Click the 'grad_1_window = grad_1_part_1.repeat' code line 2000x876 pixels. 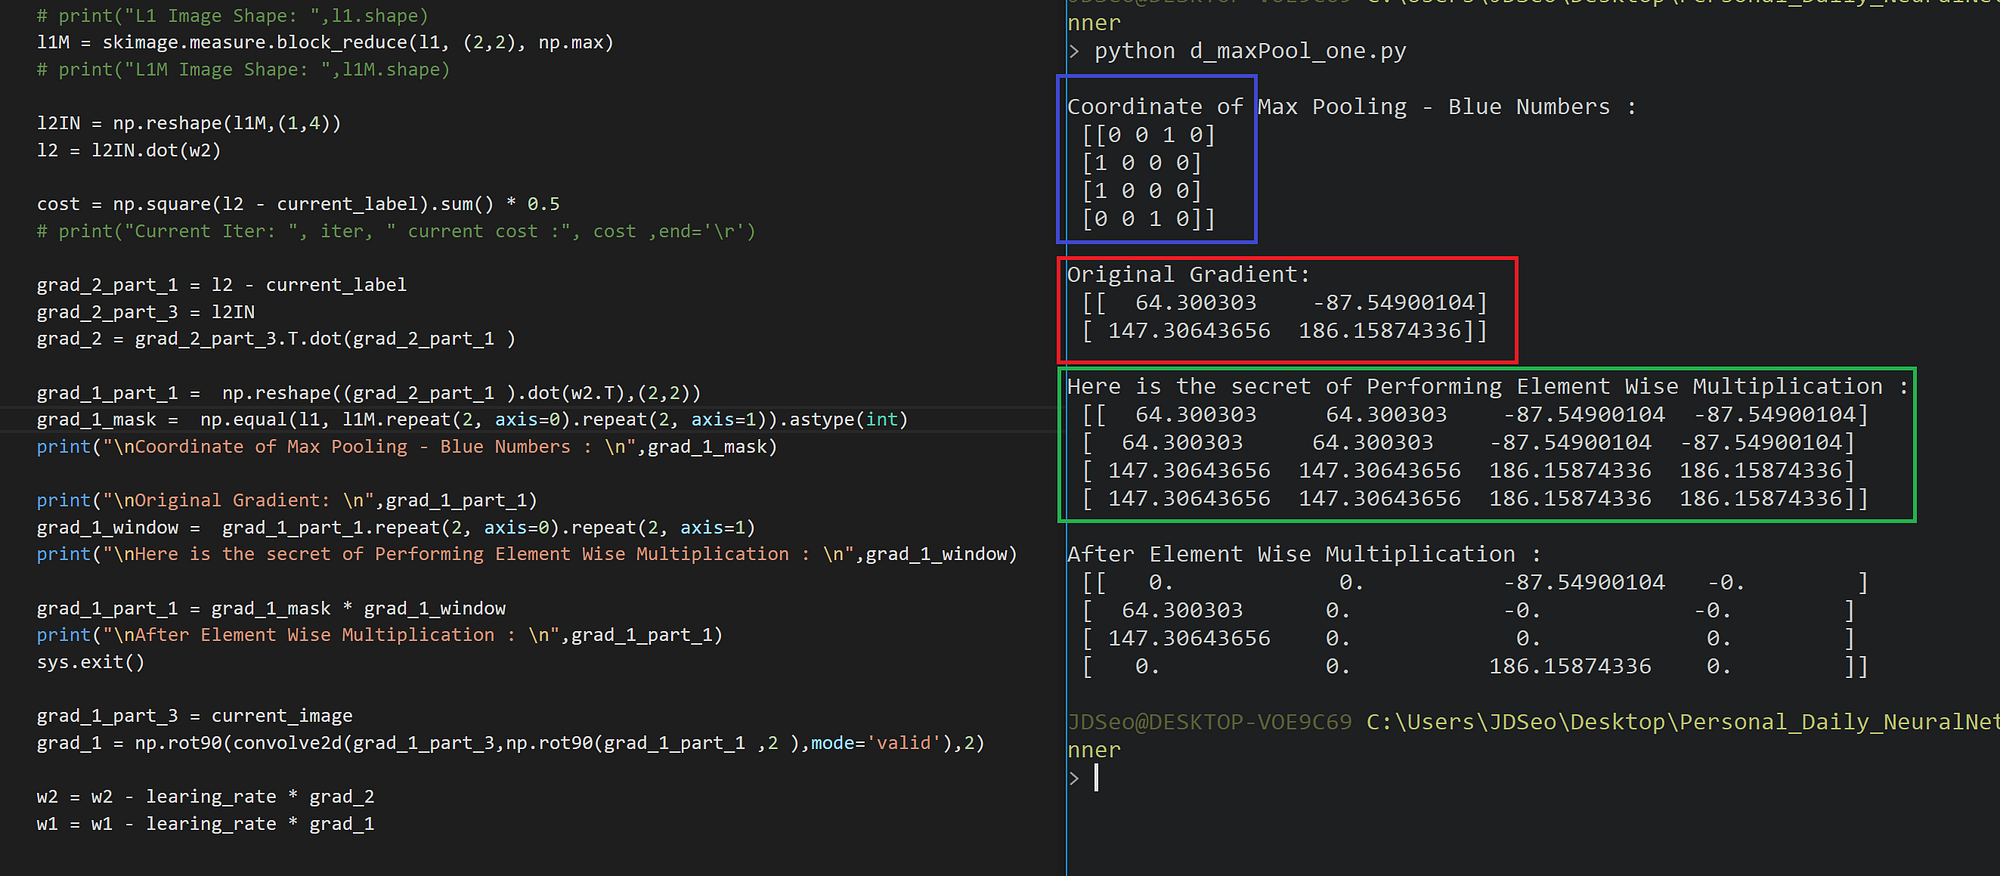(396, 528)
